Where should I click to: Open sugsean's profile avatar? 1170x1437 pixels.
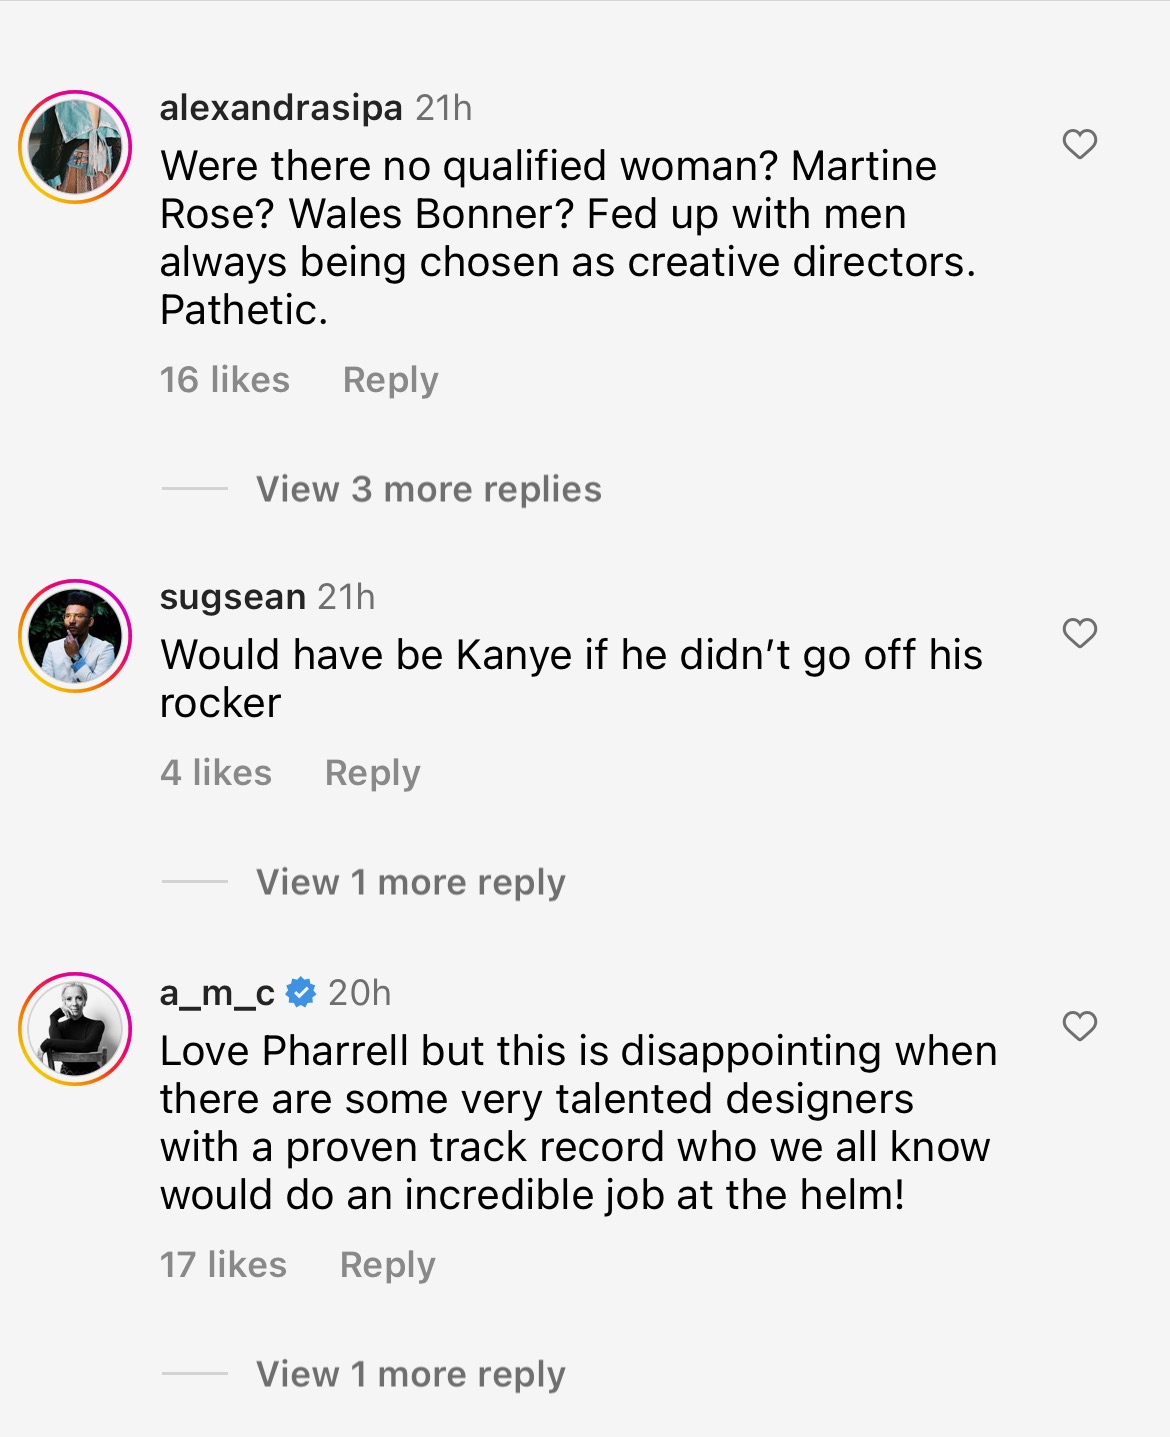(x=76, y=636)
